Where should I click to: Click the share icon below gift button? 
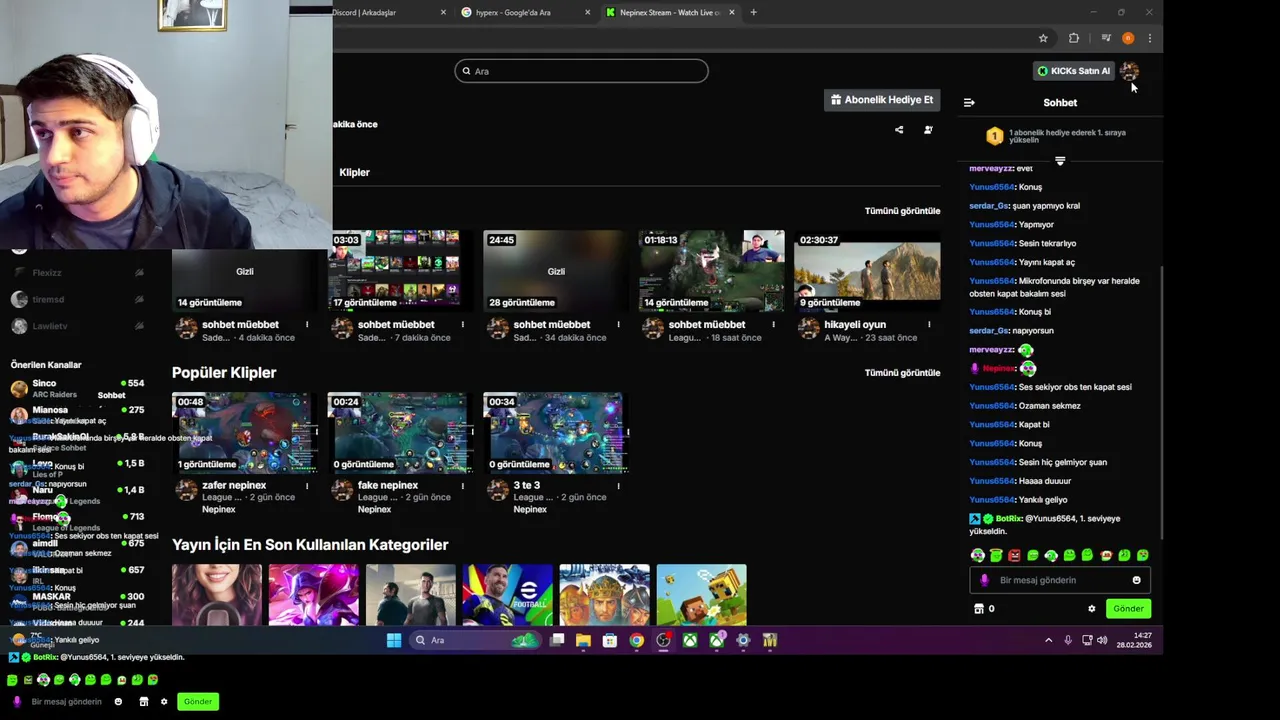coord(899,130)
